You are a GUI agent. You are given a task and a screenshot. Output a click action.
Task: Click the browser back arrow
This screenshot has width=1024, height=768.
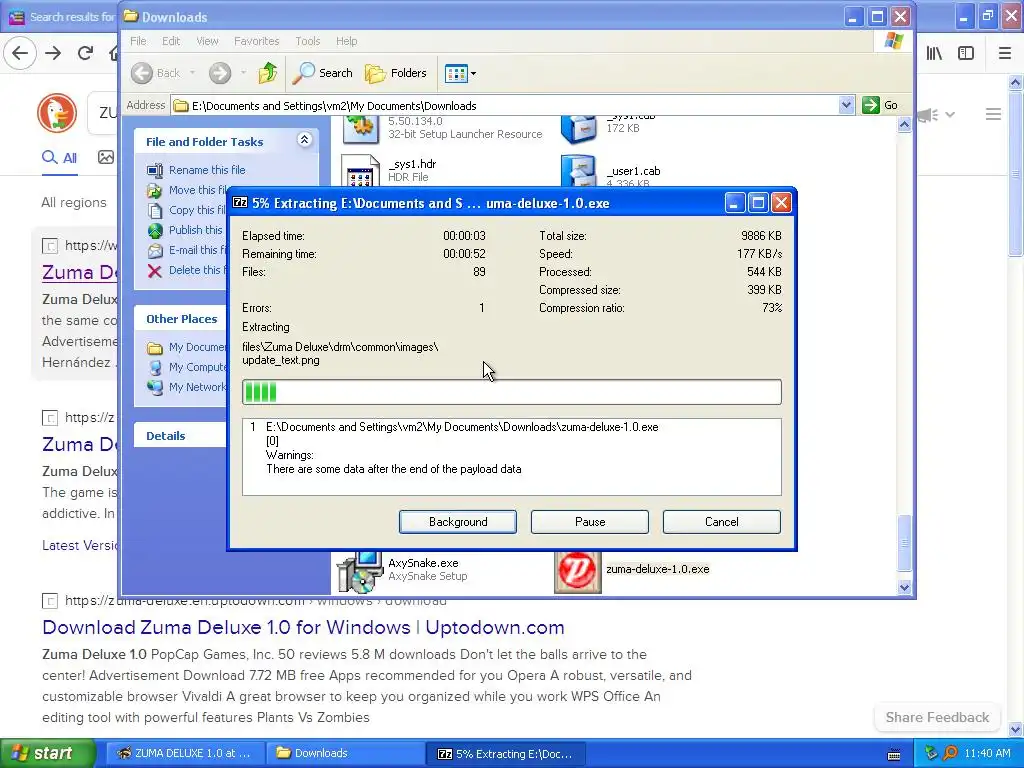[x=20, y=53]
